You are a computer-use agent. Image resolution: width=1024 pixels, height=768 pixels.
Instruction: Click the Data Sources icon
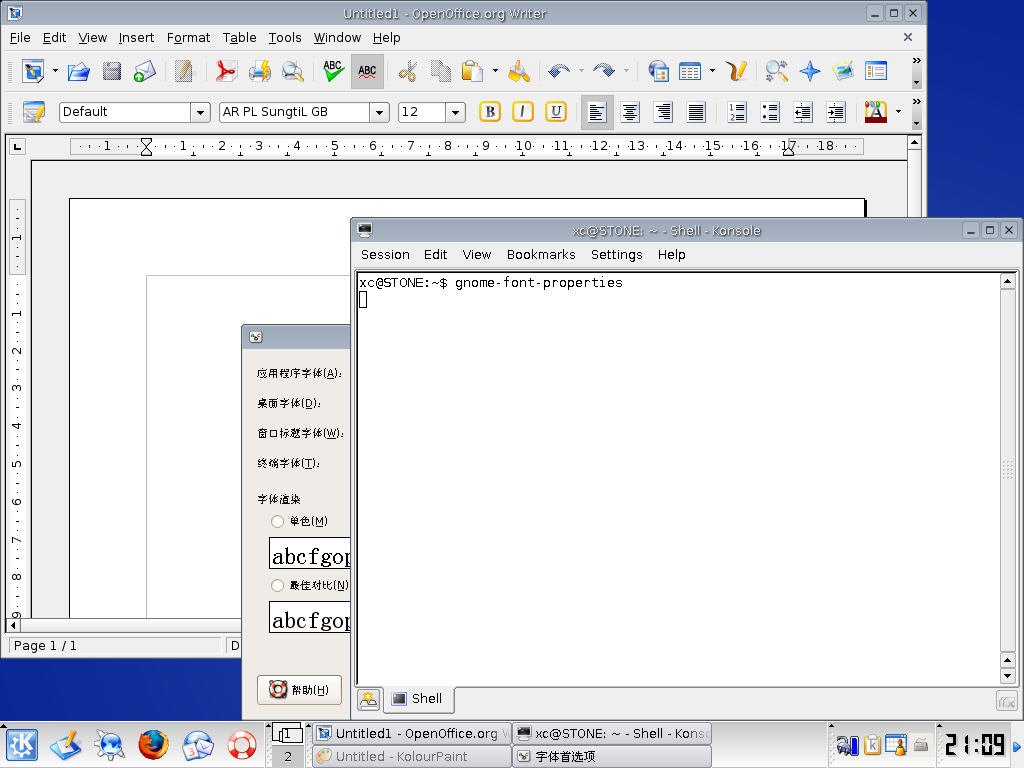click(876, 71)
